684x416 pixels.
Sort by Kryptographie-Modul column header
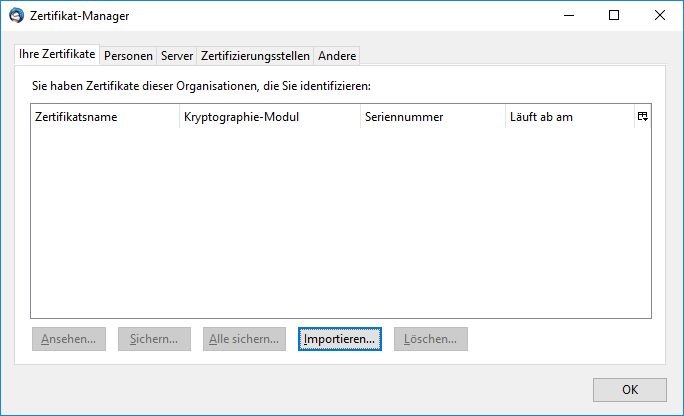(x=269, y=117)
